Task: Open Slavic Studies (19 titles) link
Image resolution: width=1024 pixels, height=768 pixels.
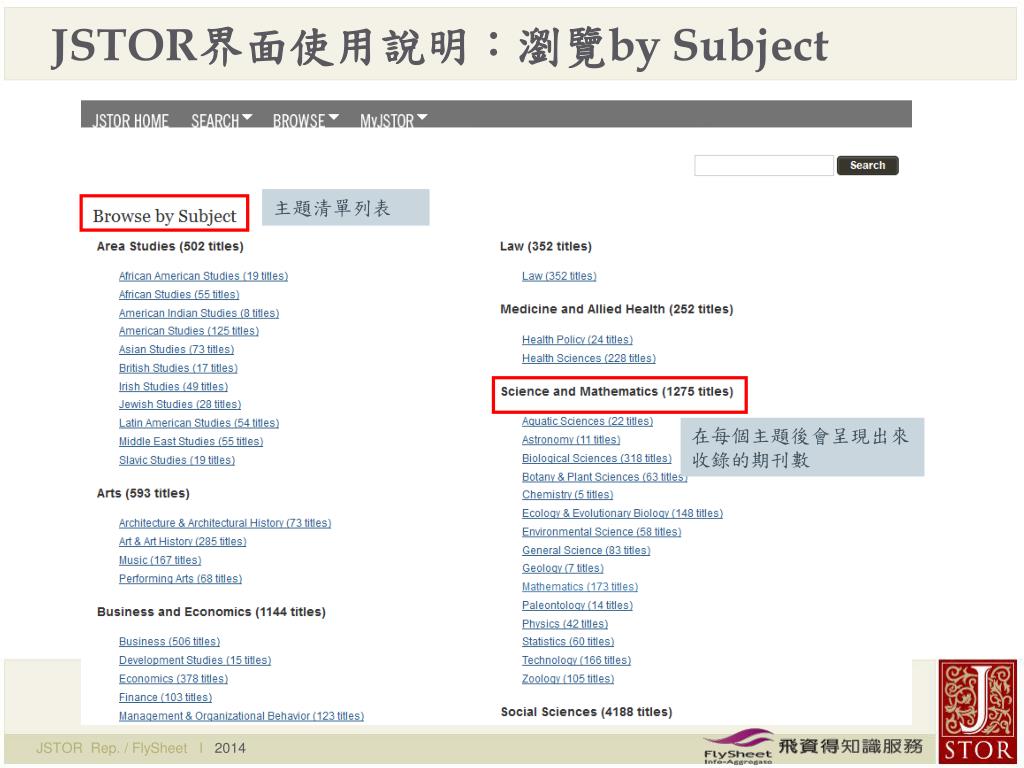Action: [x=176, y=460]
